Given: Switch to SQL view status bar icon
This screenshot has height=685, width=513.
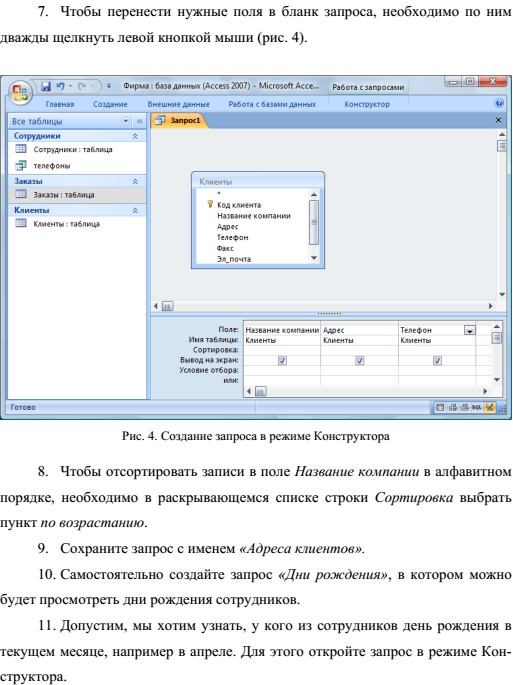Looking at the screenshot, I should [x=476, y=408].
